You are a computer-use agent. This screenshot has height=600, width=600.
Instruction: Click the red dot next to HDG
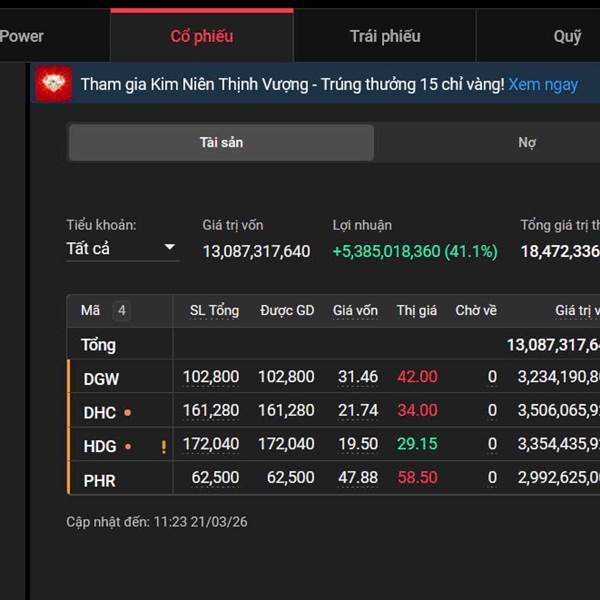tap(128, 447)
